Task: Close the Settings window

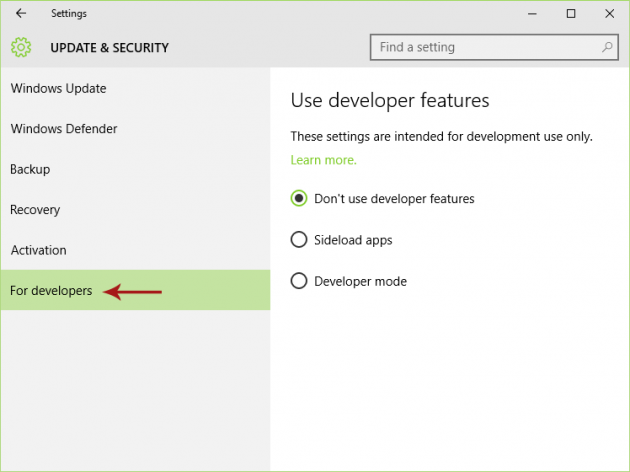Action: [x=610, y=14]
